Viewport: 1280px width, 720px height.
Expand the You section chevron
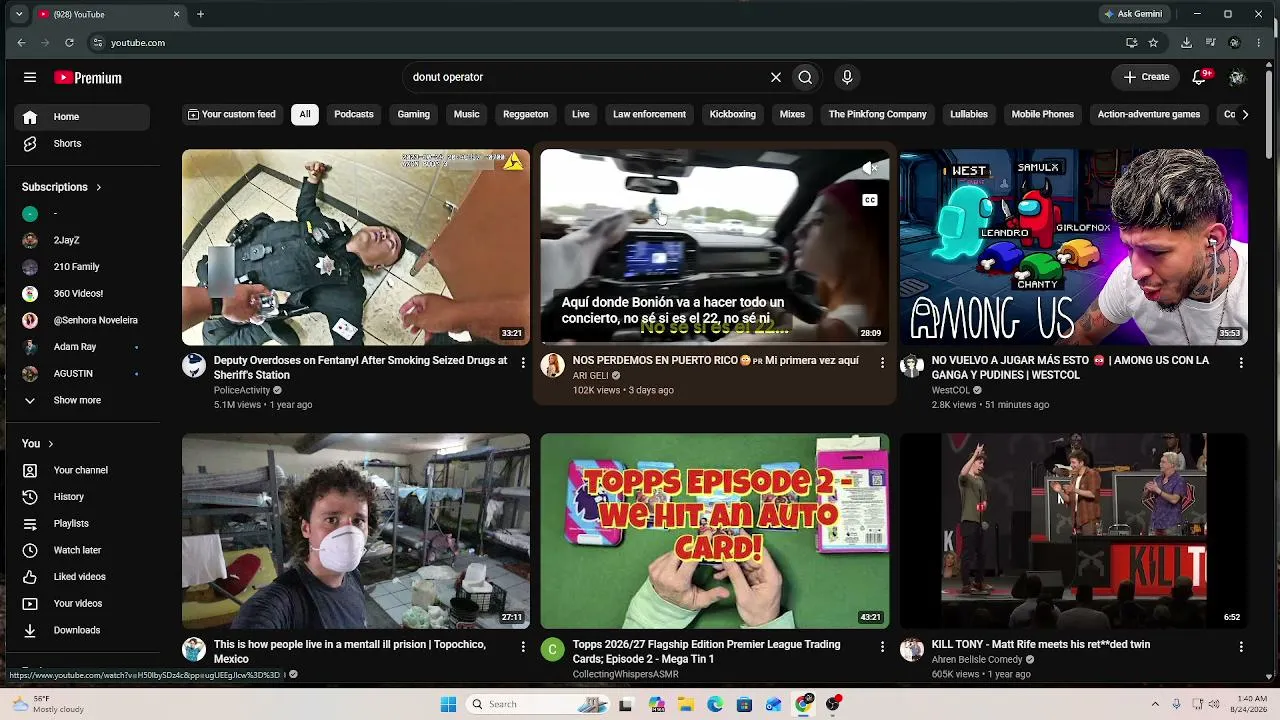(50, 444)
